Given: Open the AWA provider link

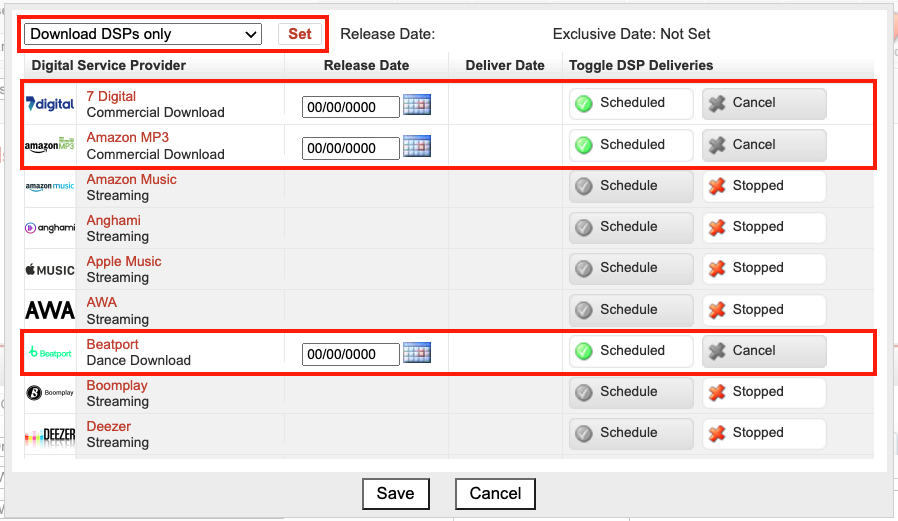Looking at the screenshot, I should (x=101, y=302).
